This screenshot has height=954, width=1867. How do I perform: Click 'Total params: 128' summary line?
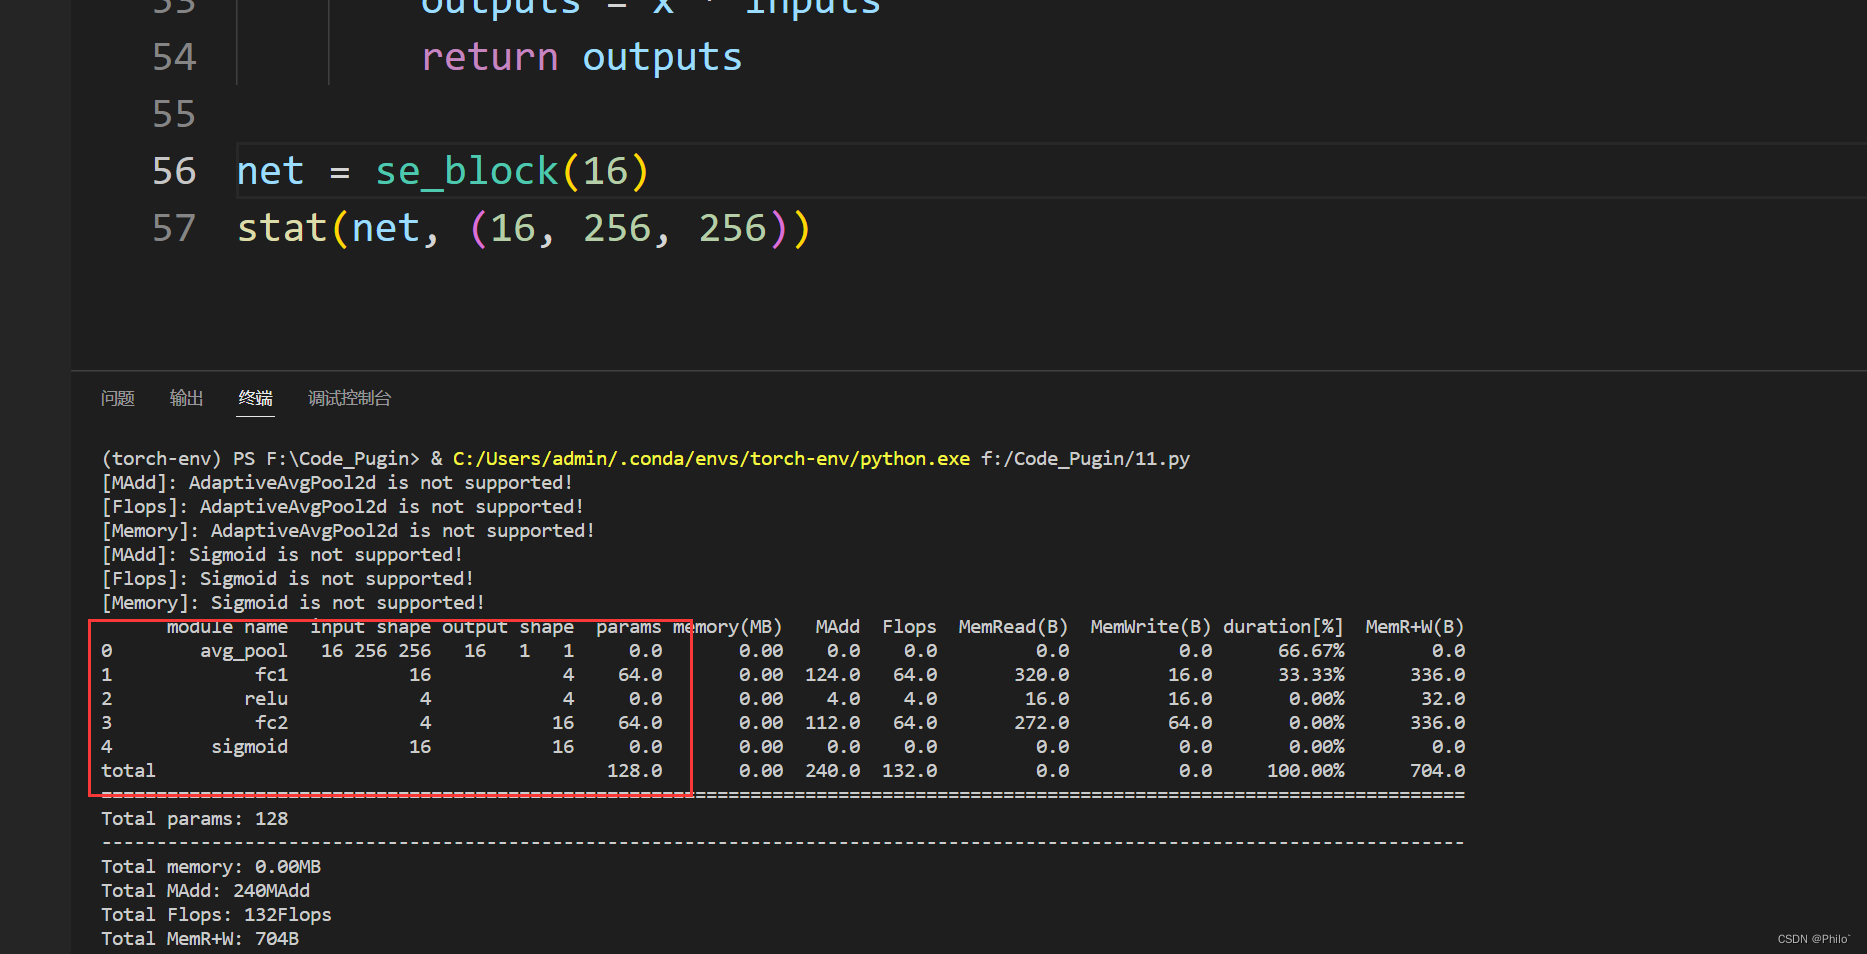[x=195, y=819]
